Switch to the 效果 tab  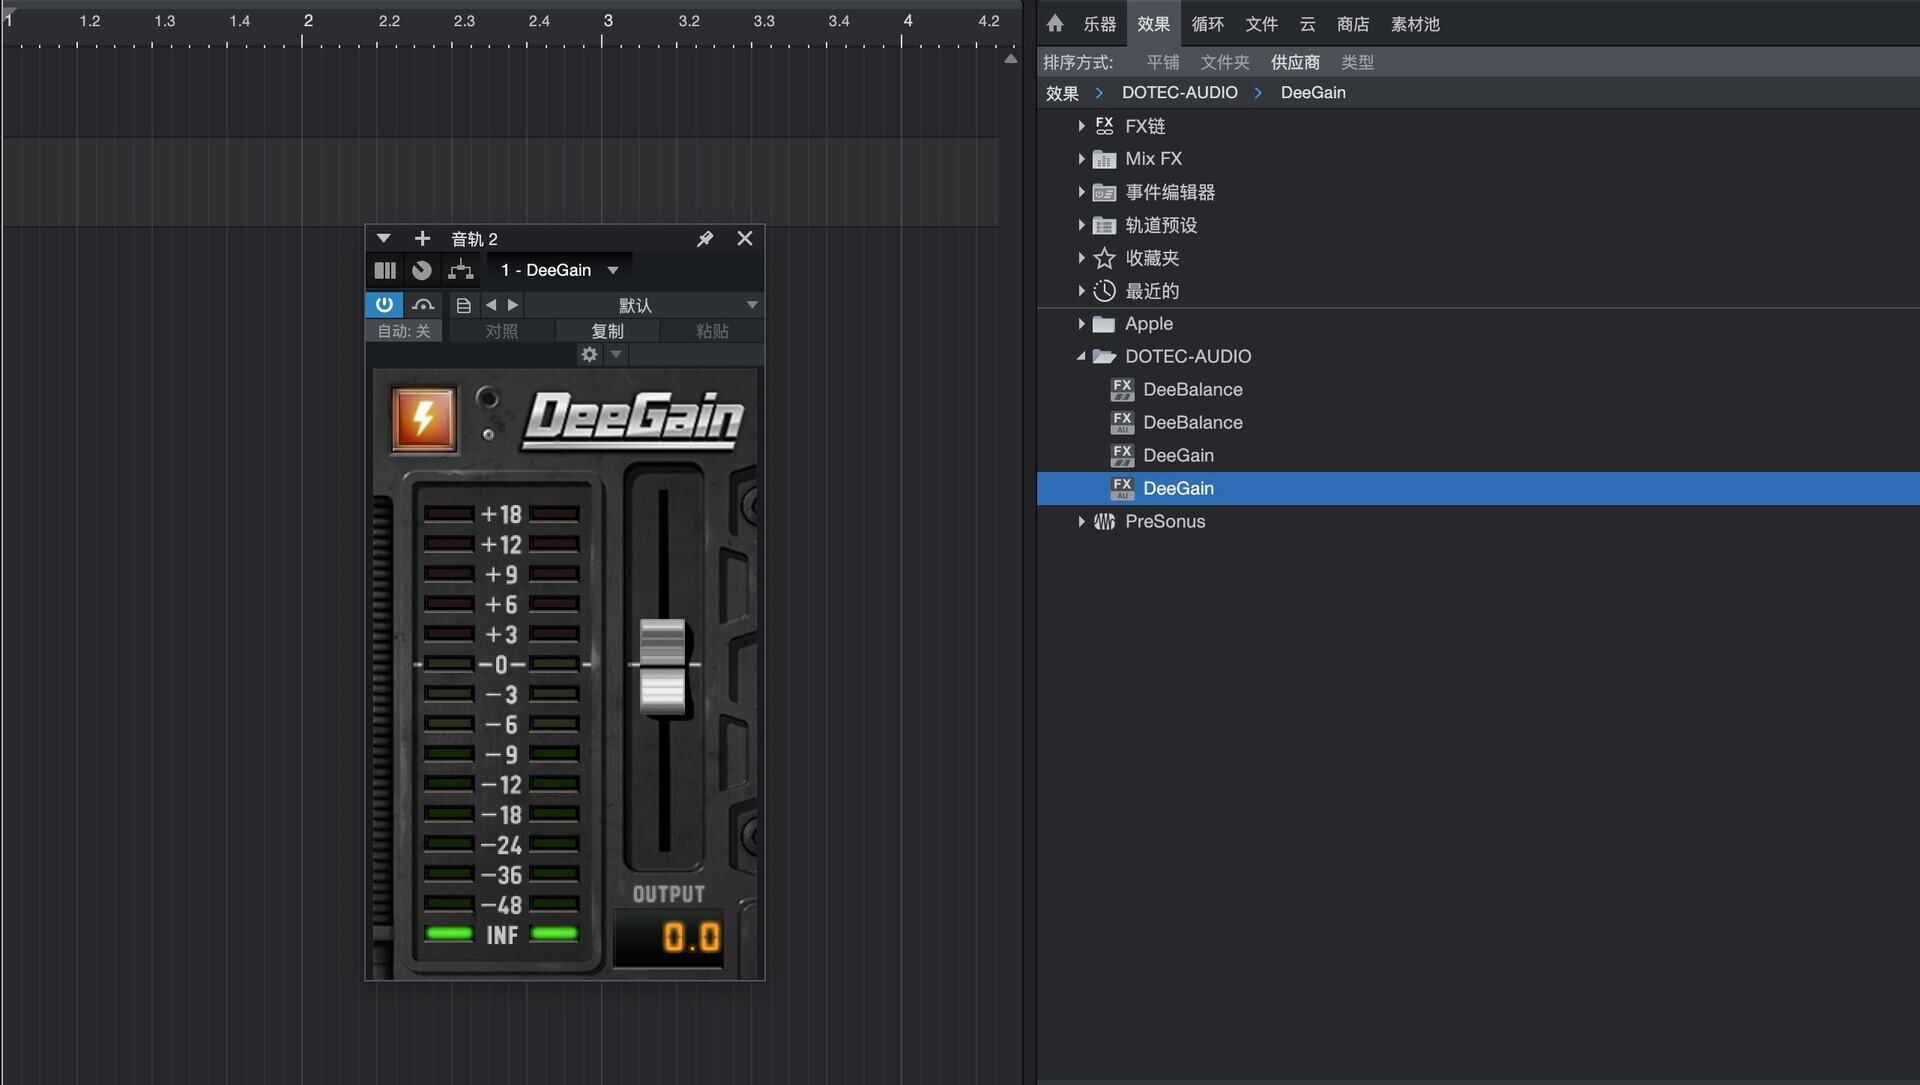point(1153,24)
